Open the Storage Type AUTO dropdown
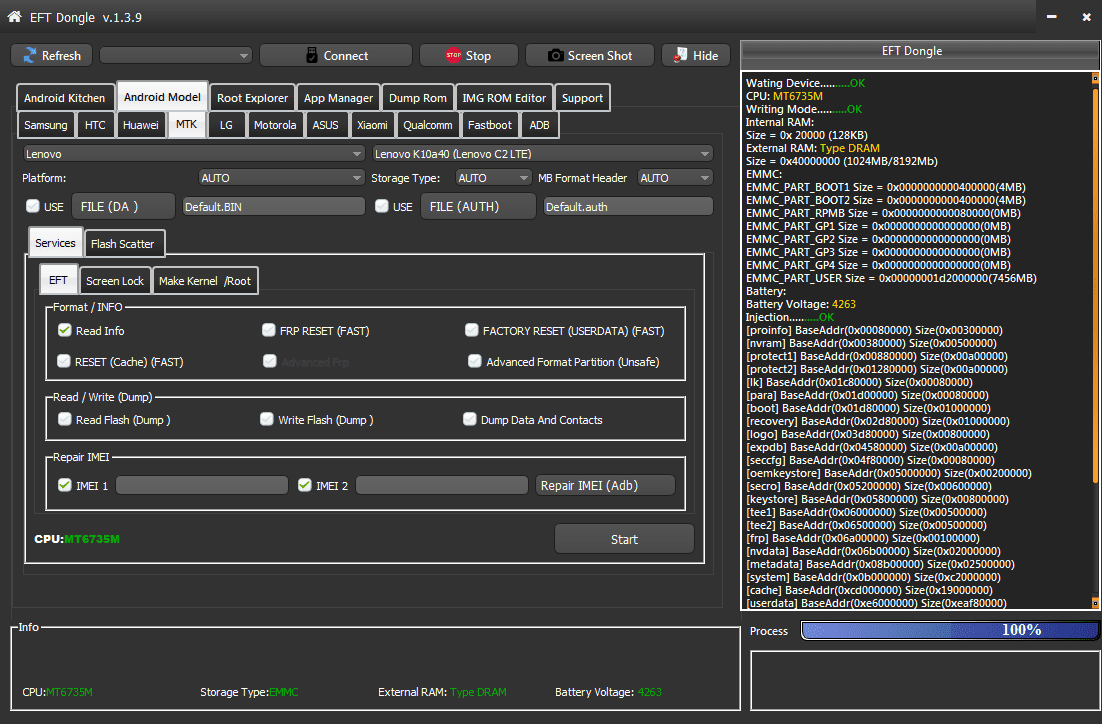The width and height of the screenshot is (1102, 724). point(493,178)
